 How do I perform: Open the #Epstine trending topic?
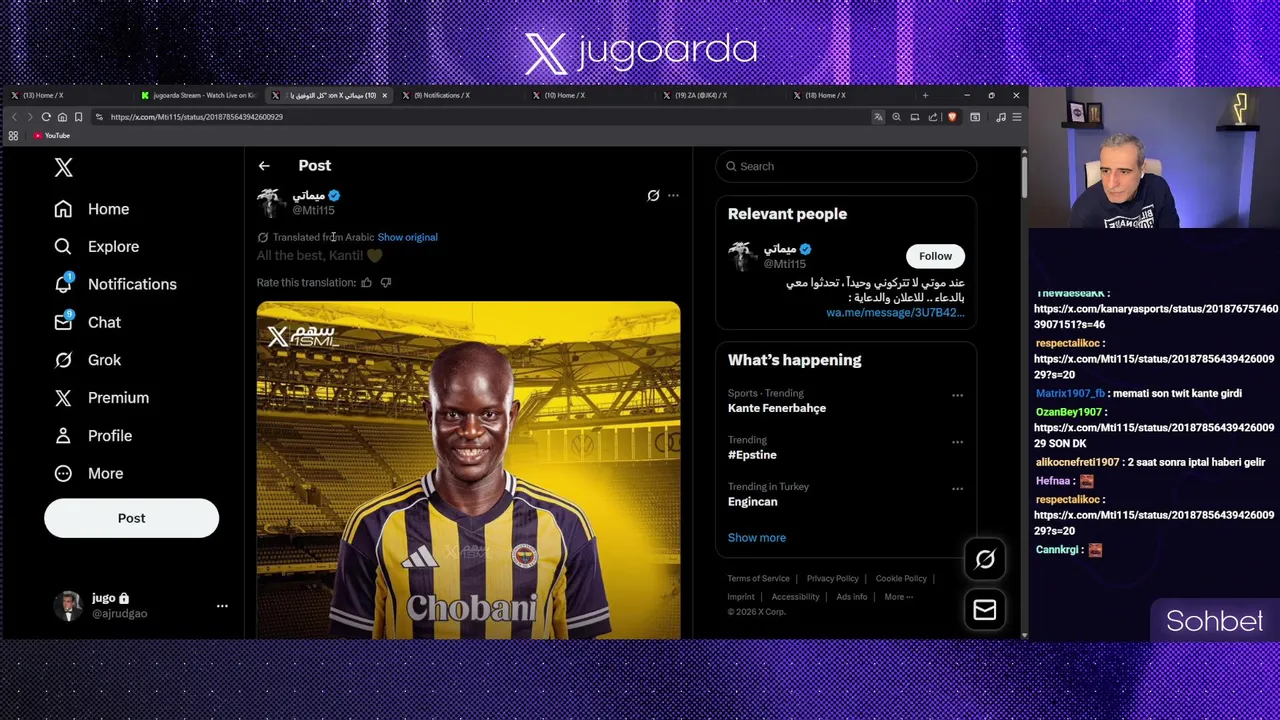click(752, 455)
